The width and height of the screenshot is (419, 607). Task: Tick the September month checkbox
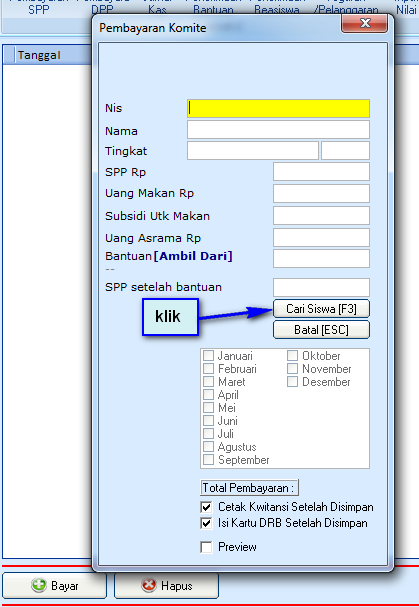(x=208, y=460)
